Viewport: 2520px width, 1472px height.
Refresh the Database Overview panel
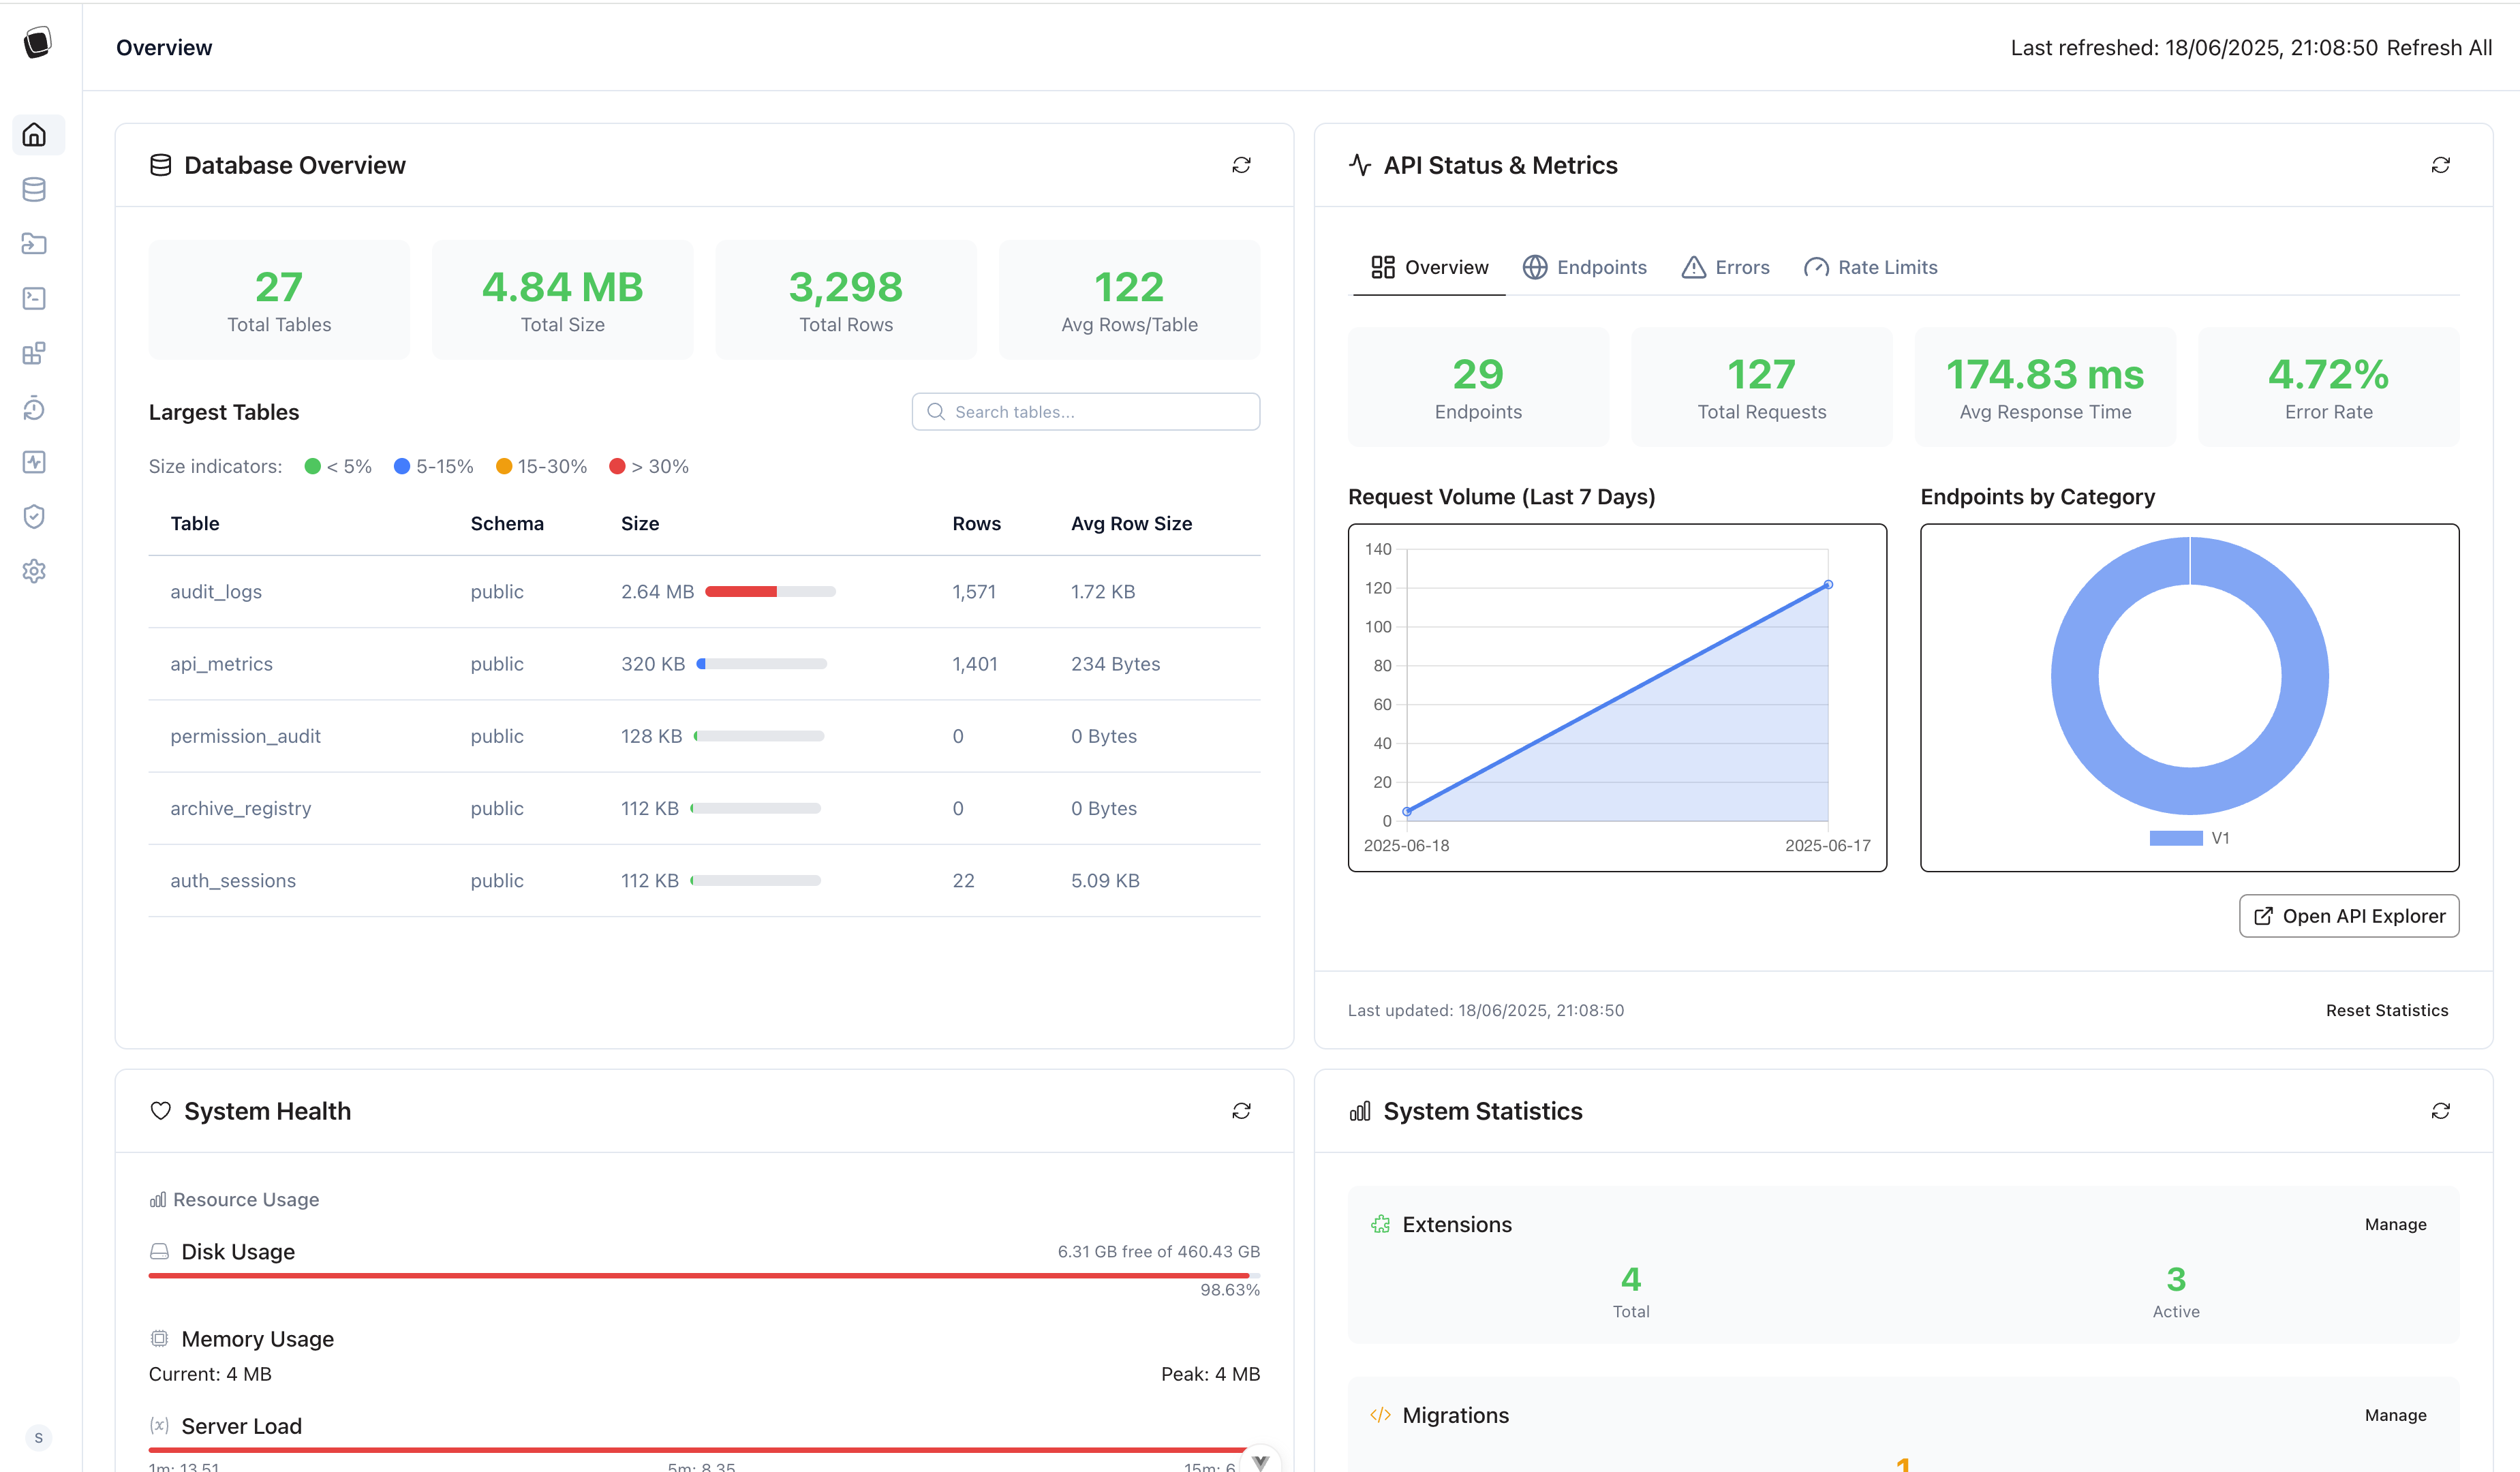point(1241,165)
